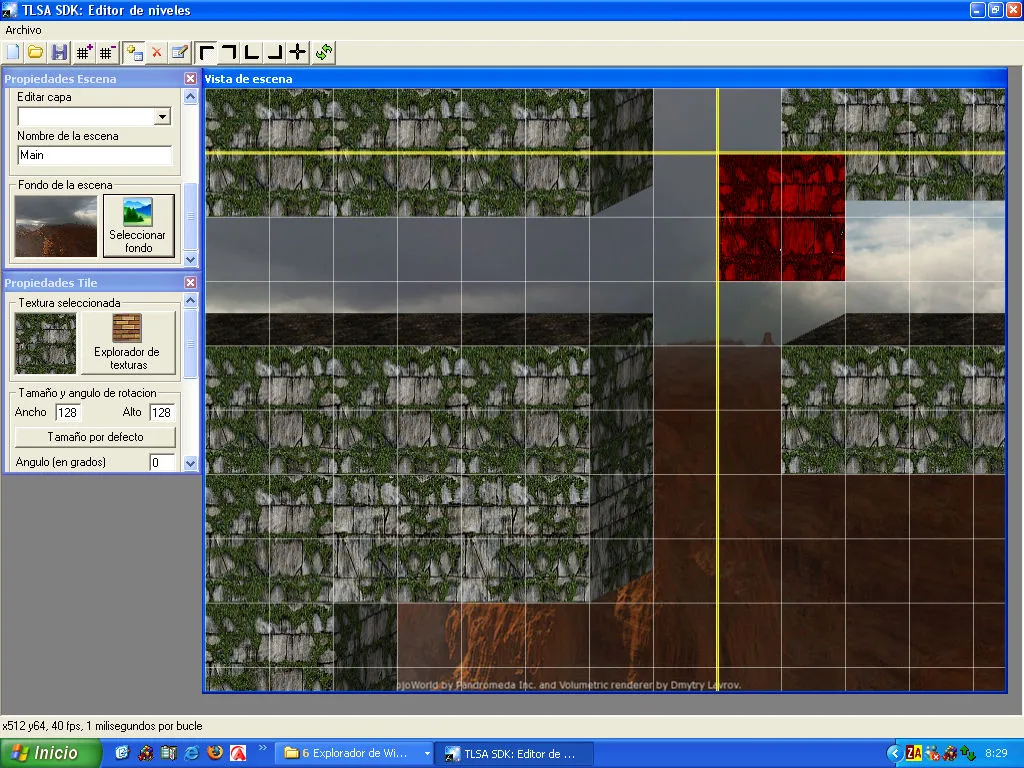Save the scene with the floppy disk icon

tap(59, 52)
